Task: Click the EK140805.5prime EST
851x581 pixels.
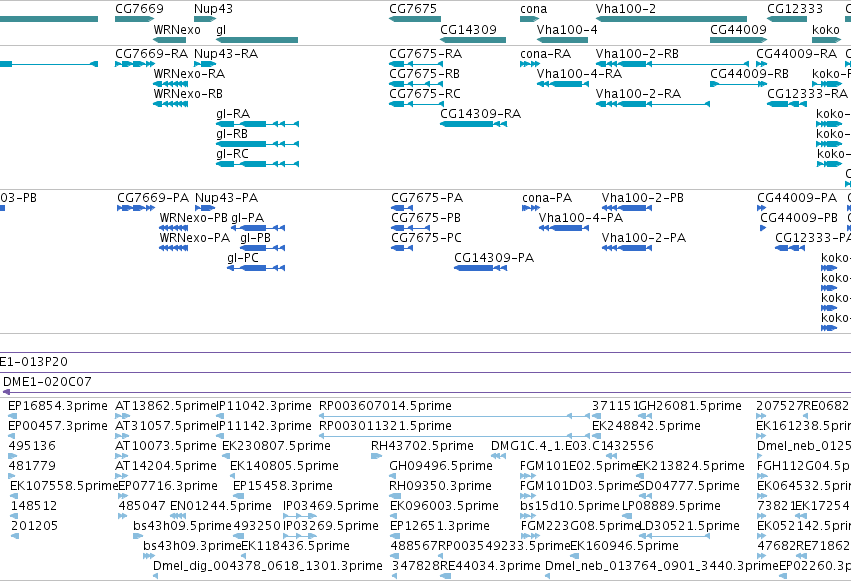Action: (234, 476)
